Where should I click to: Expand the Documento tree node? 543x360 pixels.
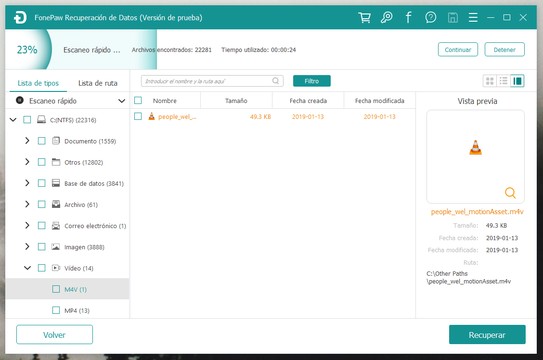(27, 141)
